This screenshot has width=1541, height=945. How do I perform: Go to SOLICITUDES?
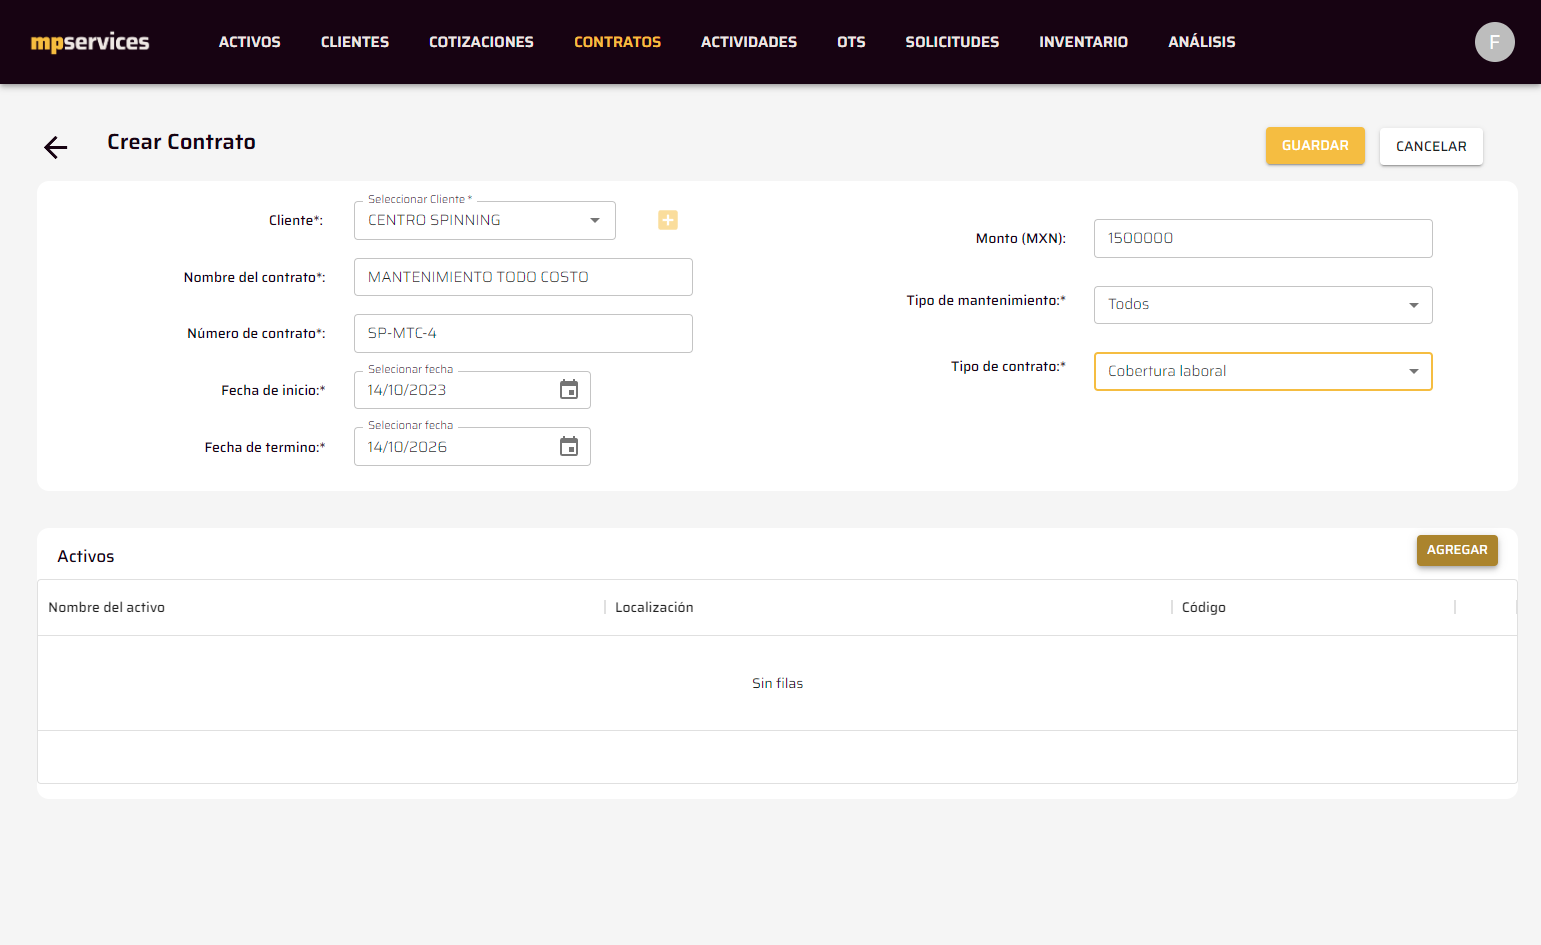tap(952, 42)
